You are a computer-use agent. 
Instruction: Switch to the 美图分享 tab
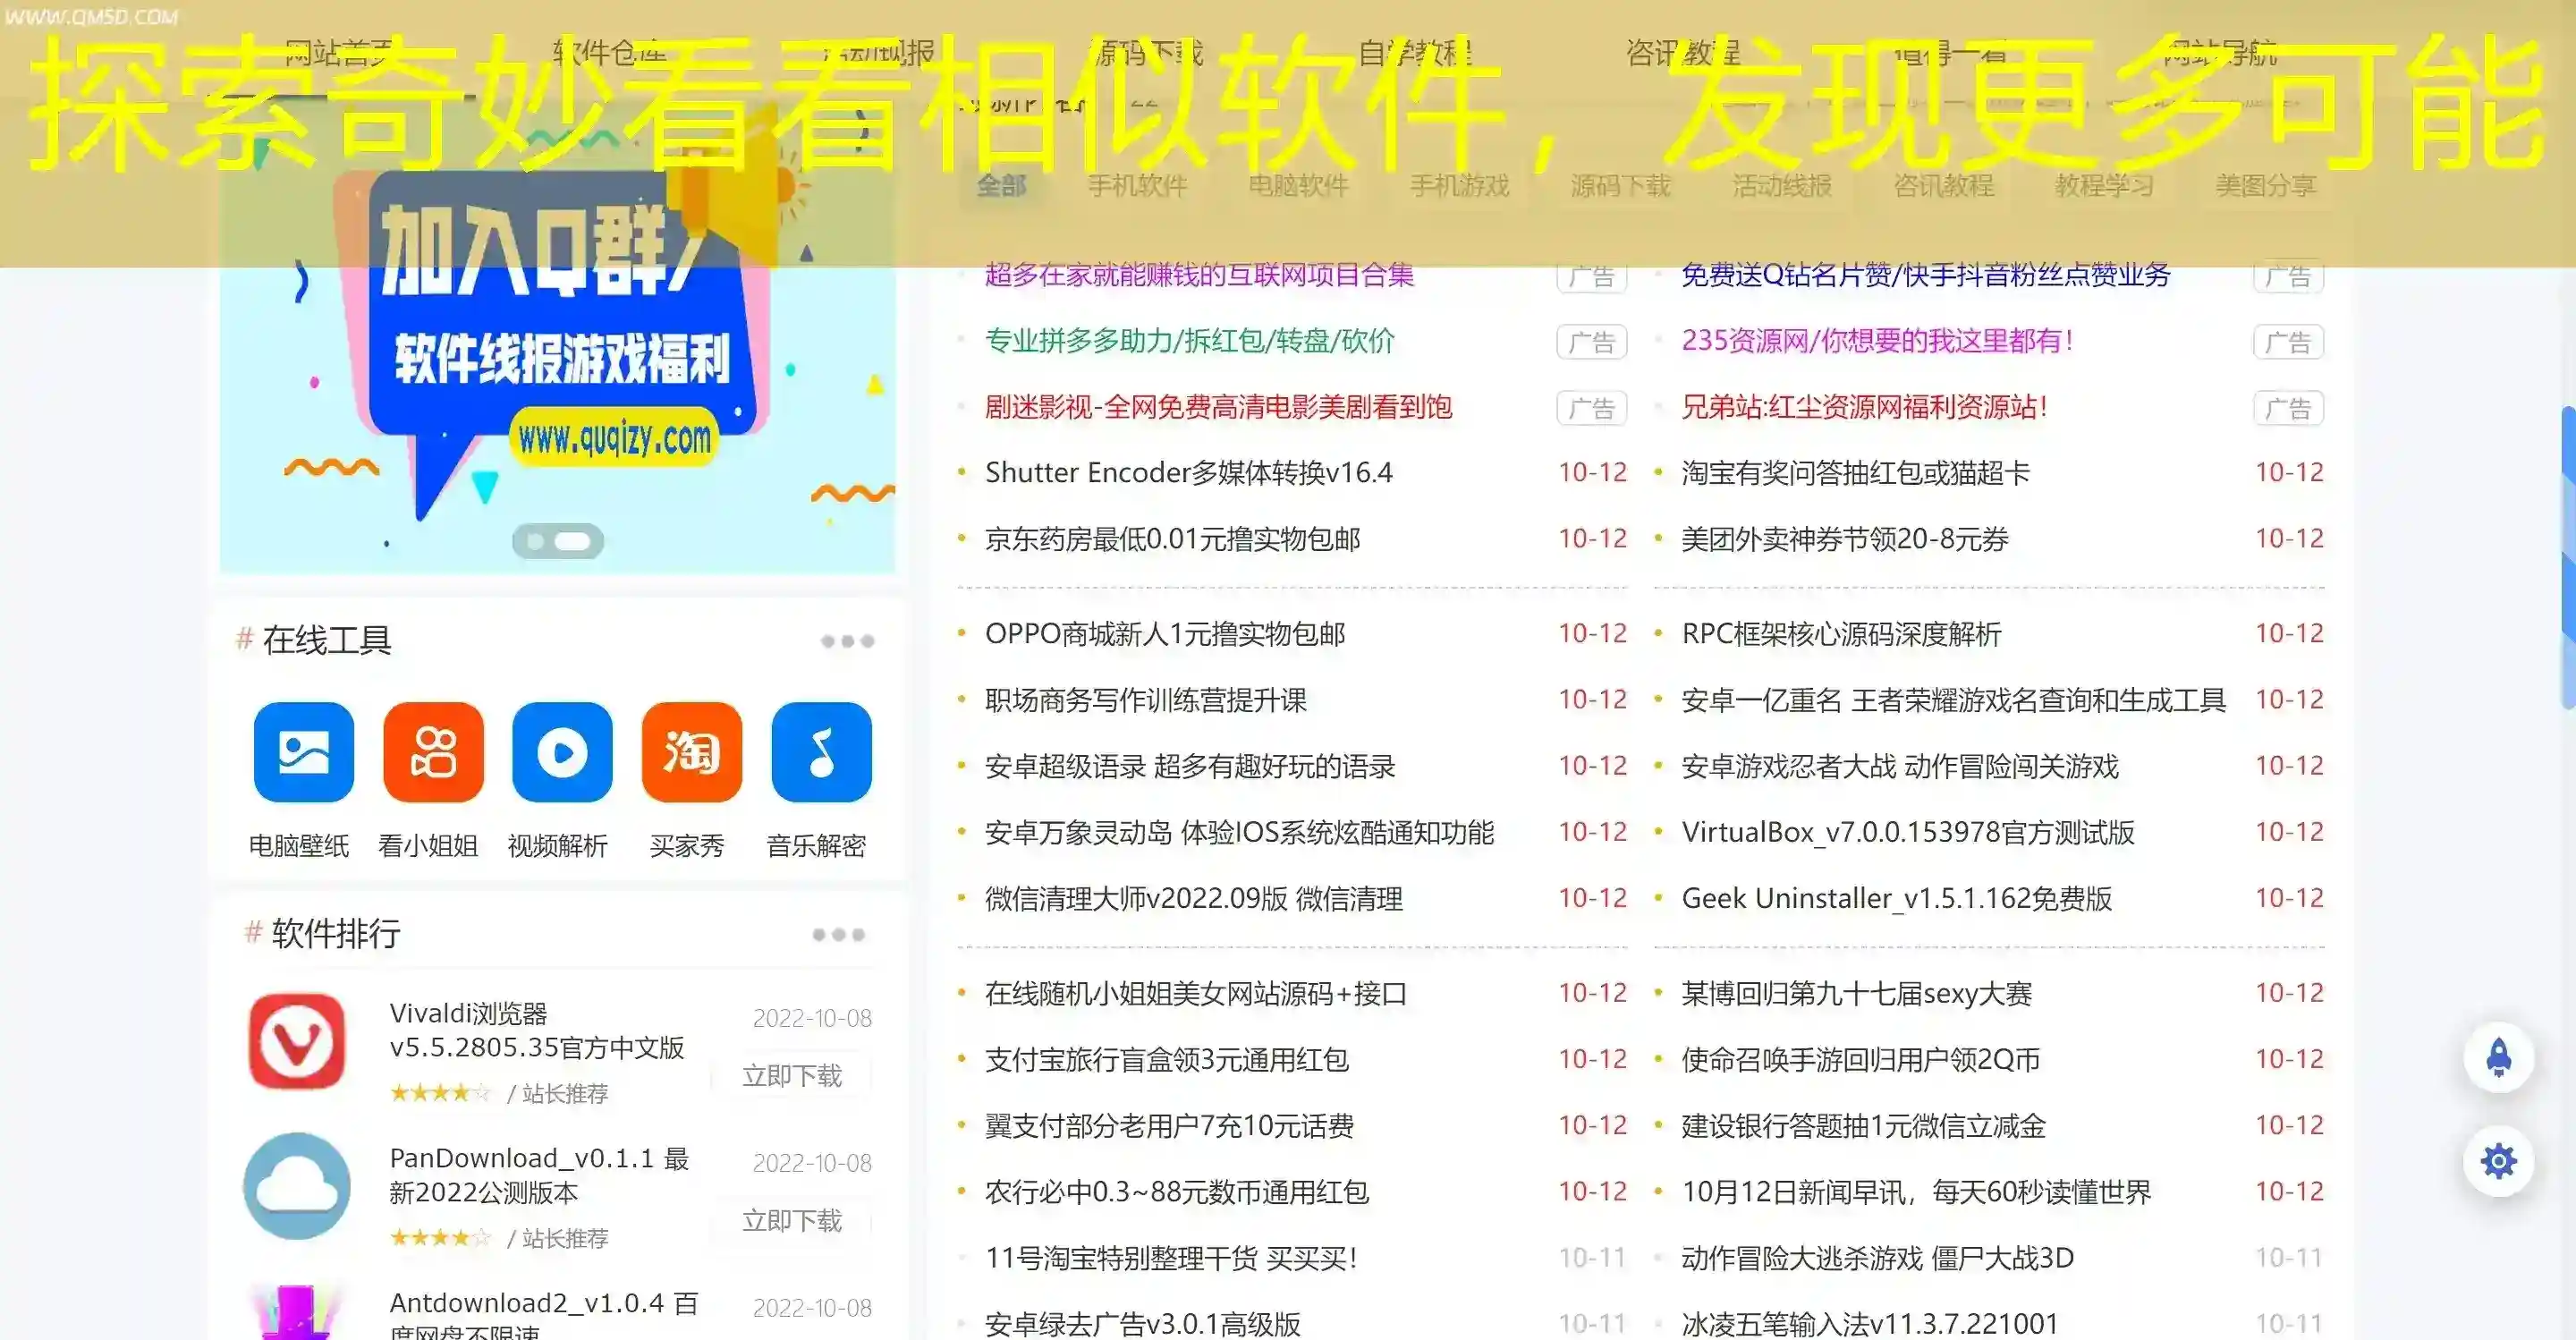[2265, 185]
